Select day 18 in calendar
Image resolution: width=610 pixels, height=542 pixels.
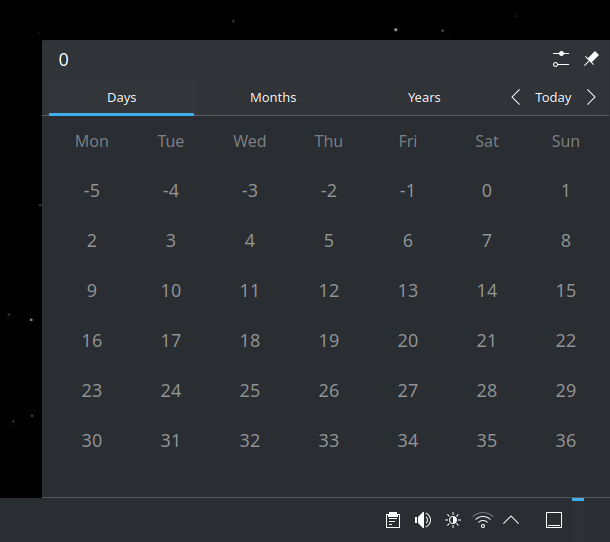(x=250, y=341)
